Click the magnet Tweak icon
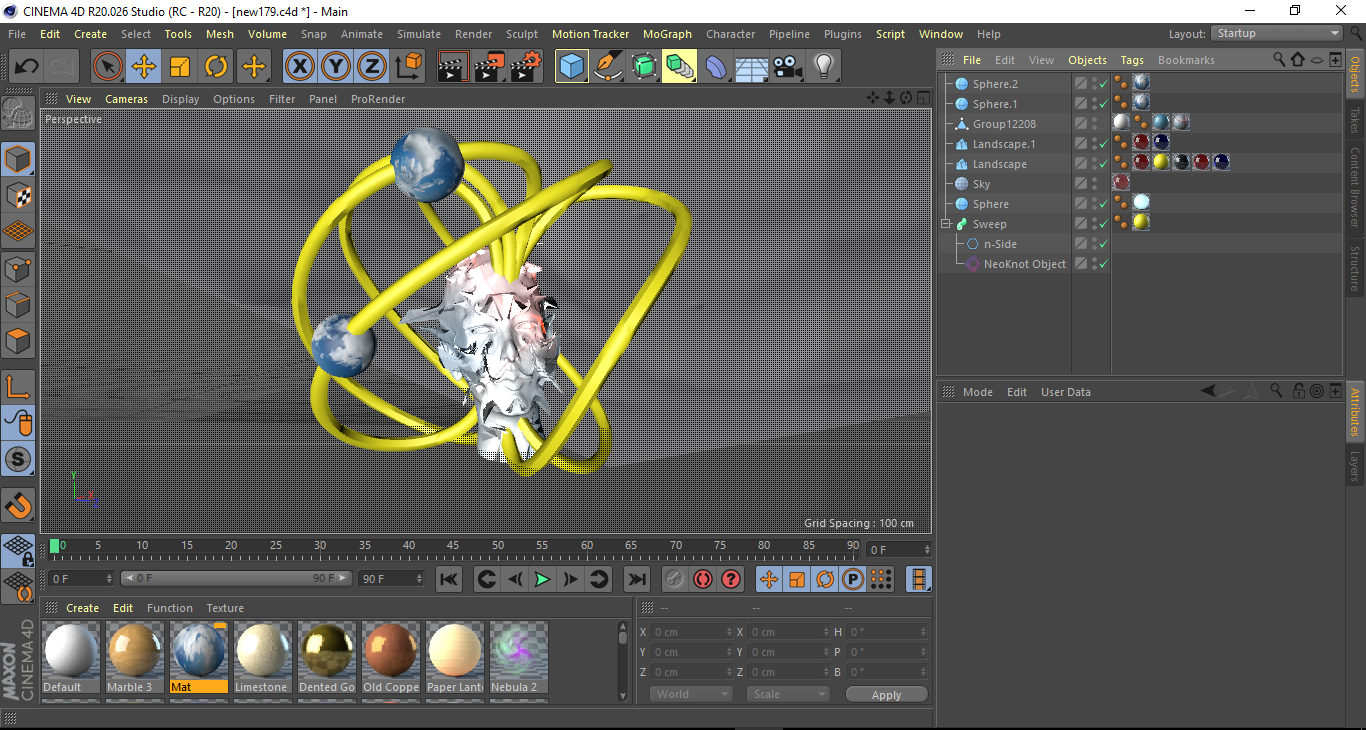The image size is (1366, 730). point(18,506)
